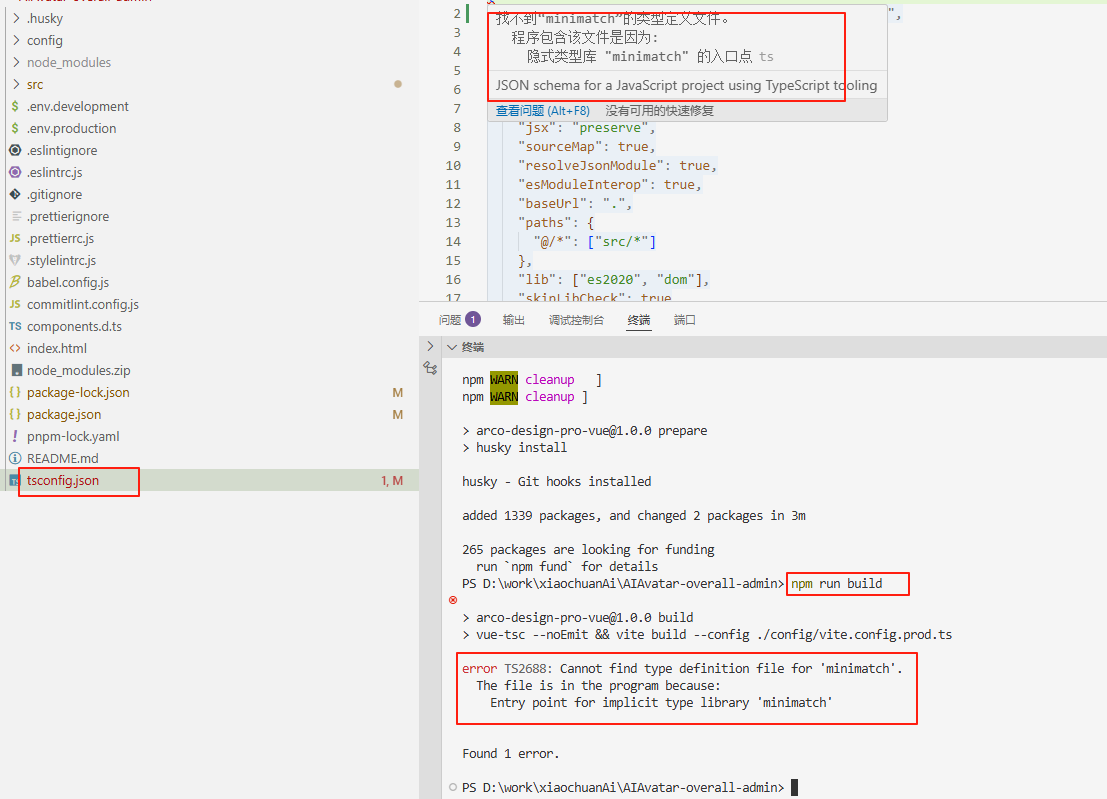Click the tsconfig.json file icon
The width and height of the screenshot is (1107, 799).
(x=14, y=481)
